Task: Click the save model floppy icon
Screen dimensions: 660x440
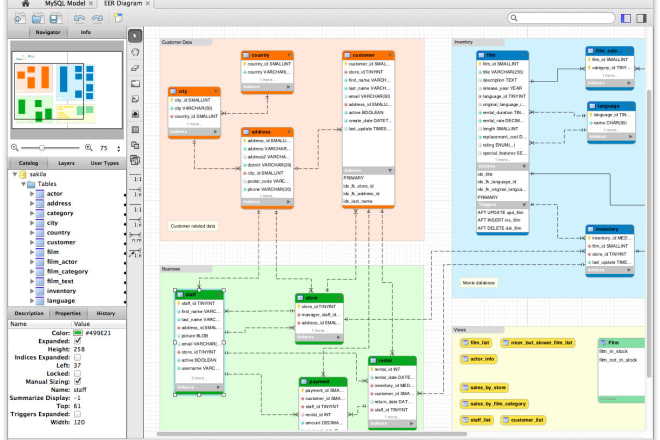Action: coord(55,18)
